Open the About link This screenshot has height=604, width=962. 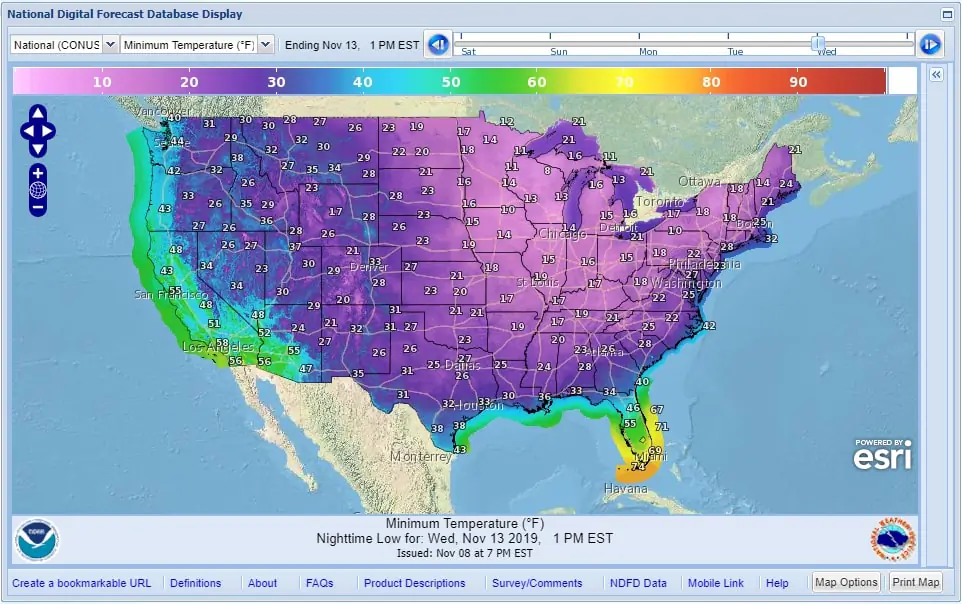pos(262,583)
